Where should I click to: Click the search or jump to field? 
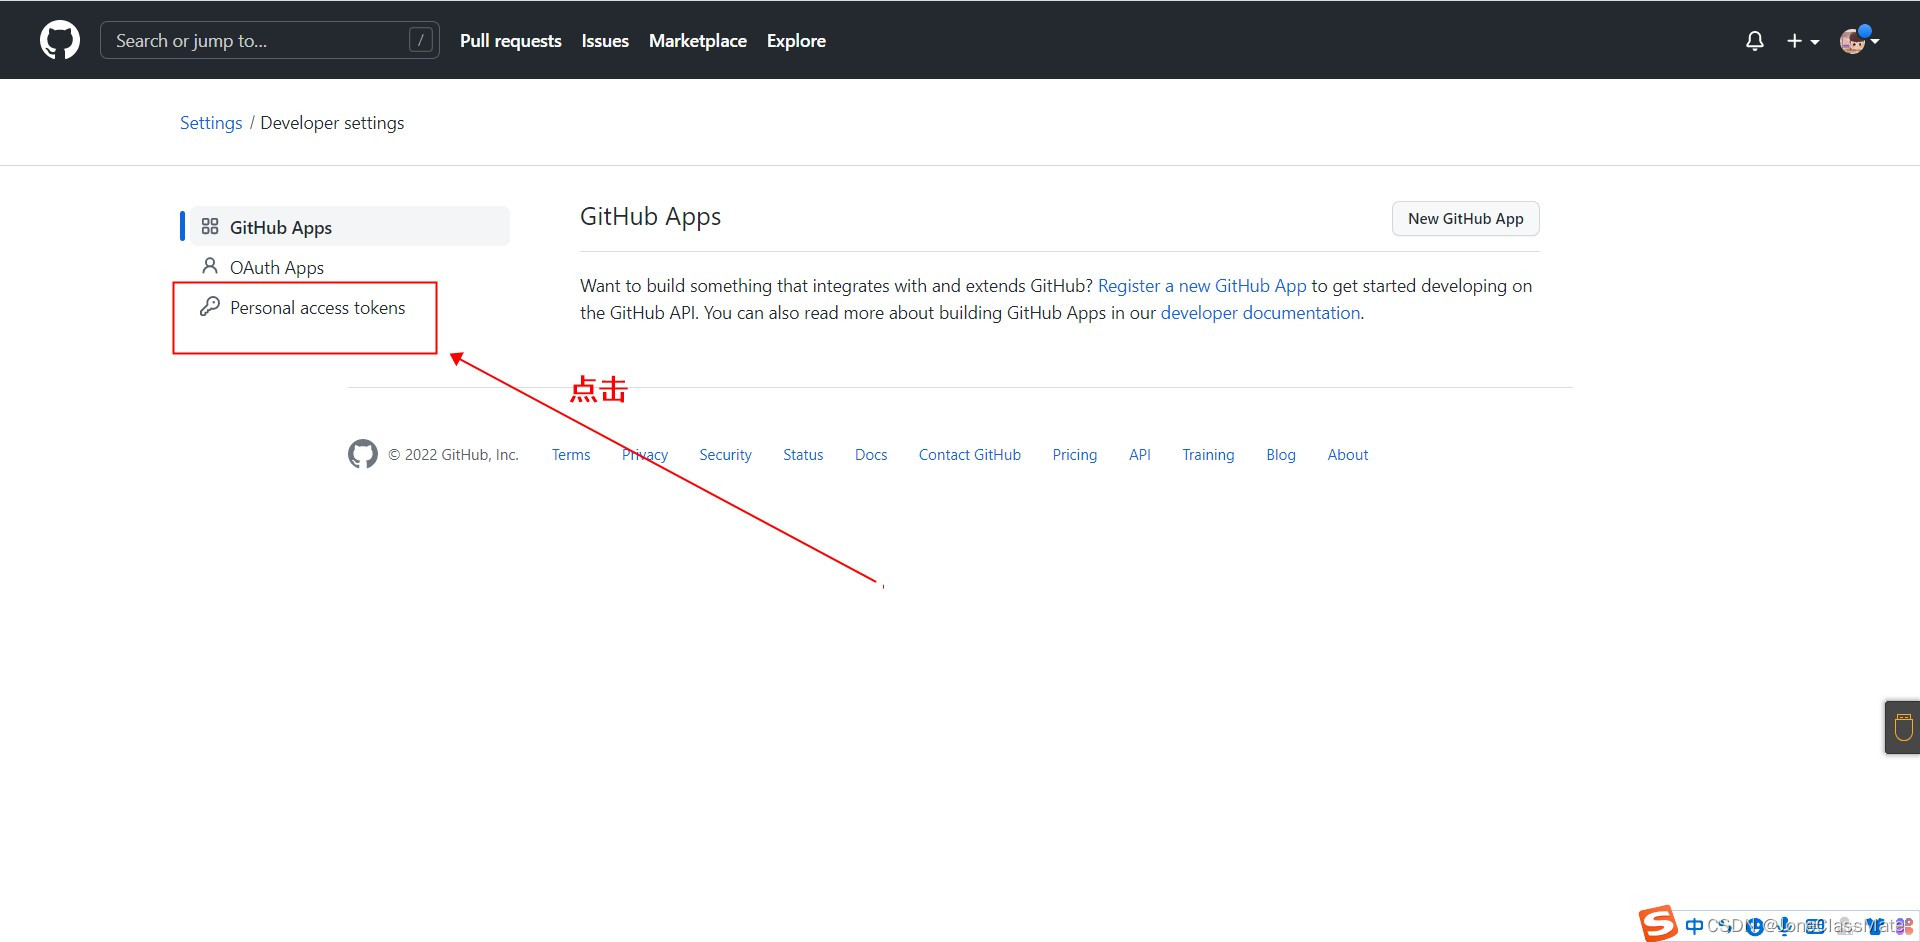270,40
